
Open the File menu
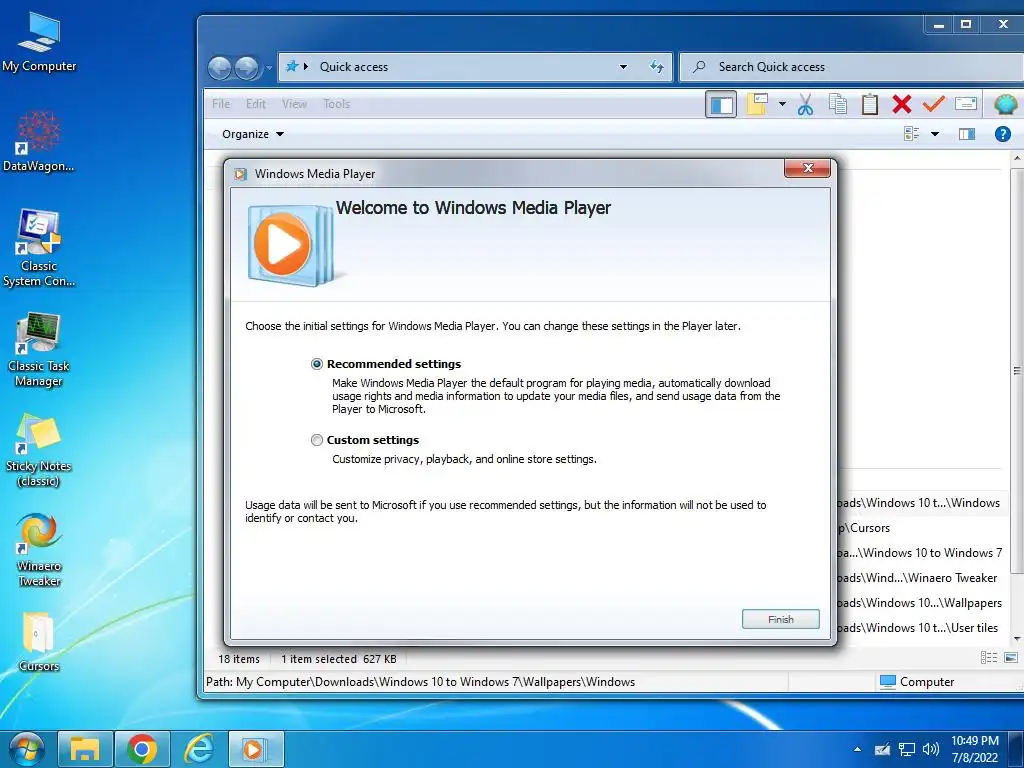pyautogui.click(x=221, y=104)
